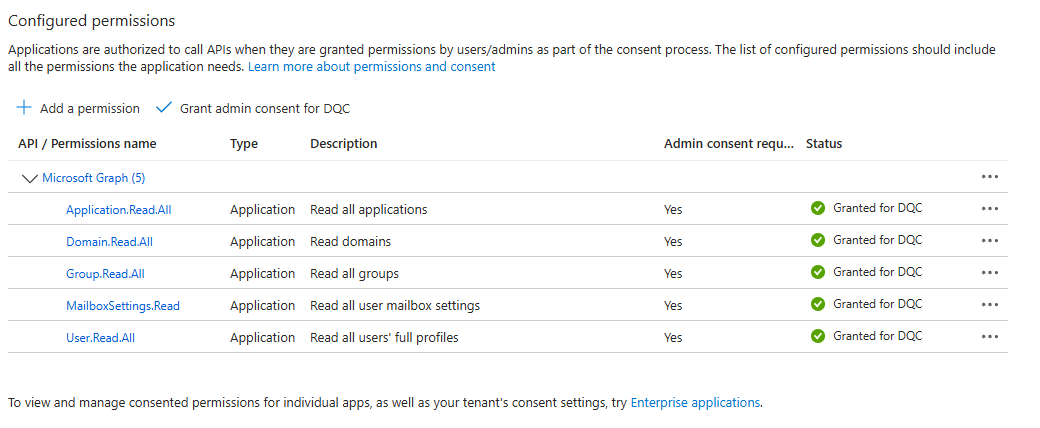Click the Description column header
The width and height of the screenshot is (1040, 428).
click(x=344, y=143)
